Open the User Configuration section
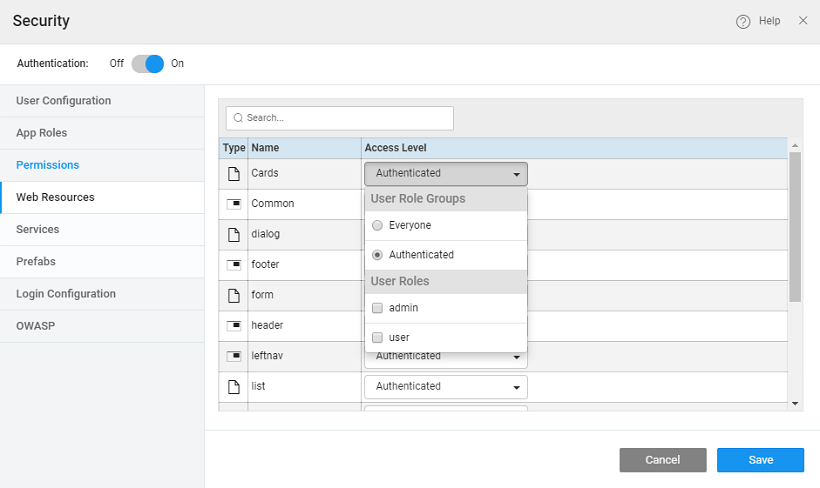This screenshot has height=488, width=820. (x=64, y=101)
